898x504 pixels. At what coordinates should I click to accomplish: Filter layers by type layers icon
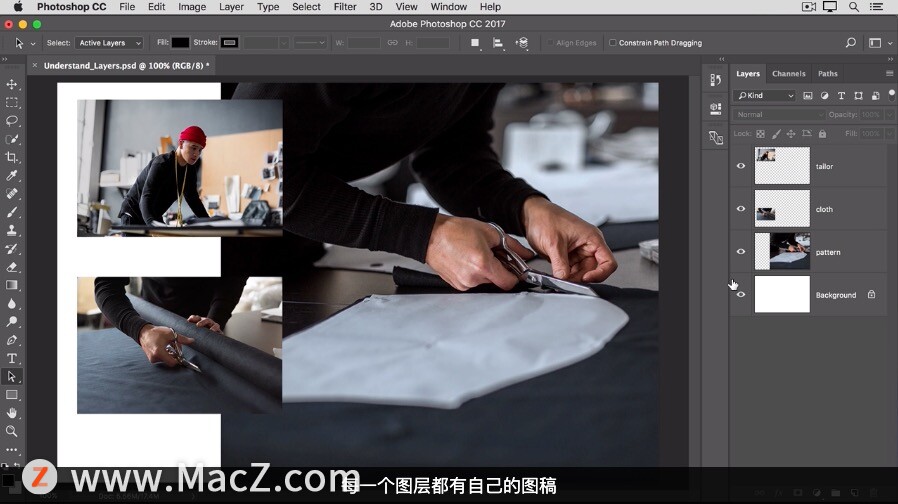[x=841, y=96]
